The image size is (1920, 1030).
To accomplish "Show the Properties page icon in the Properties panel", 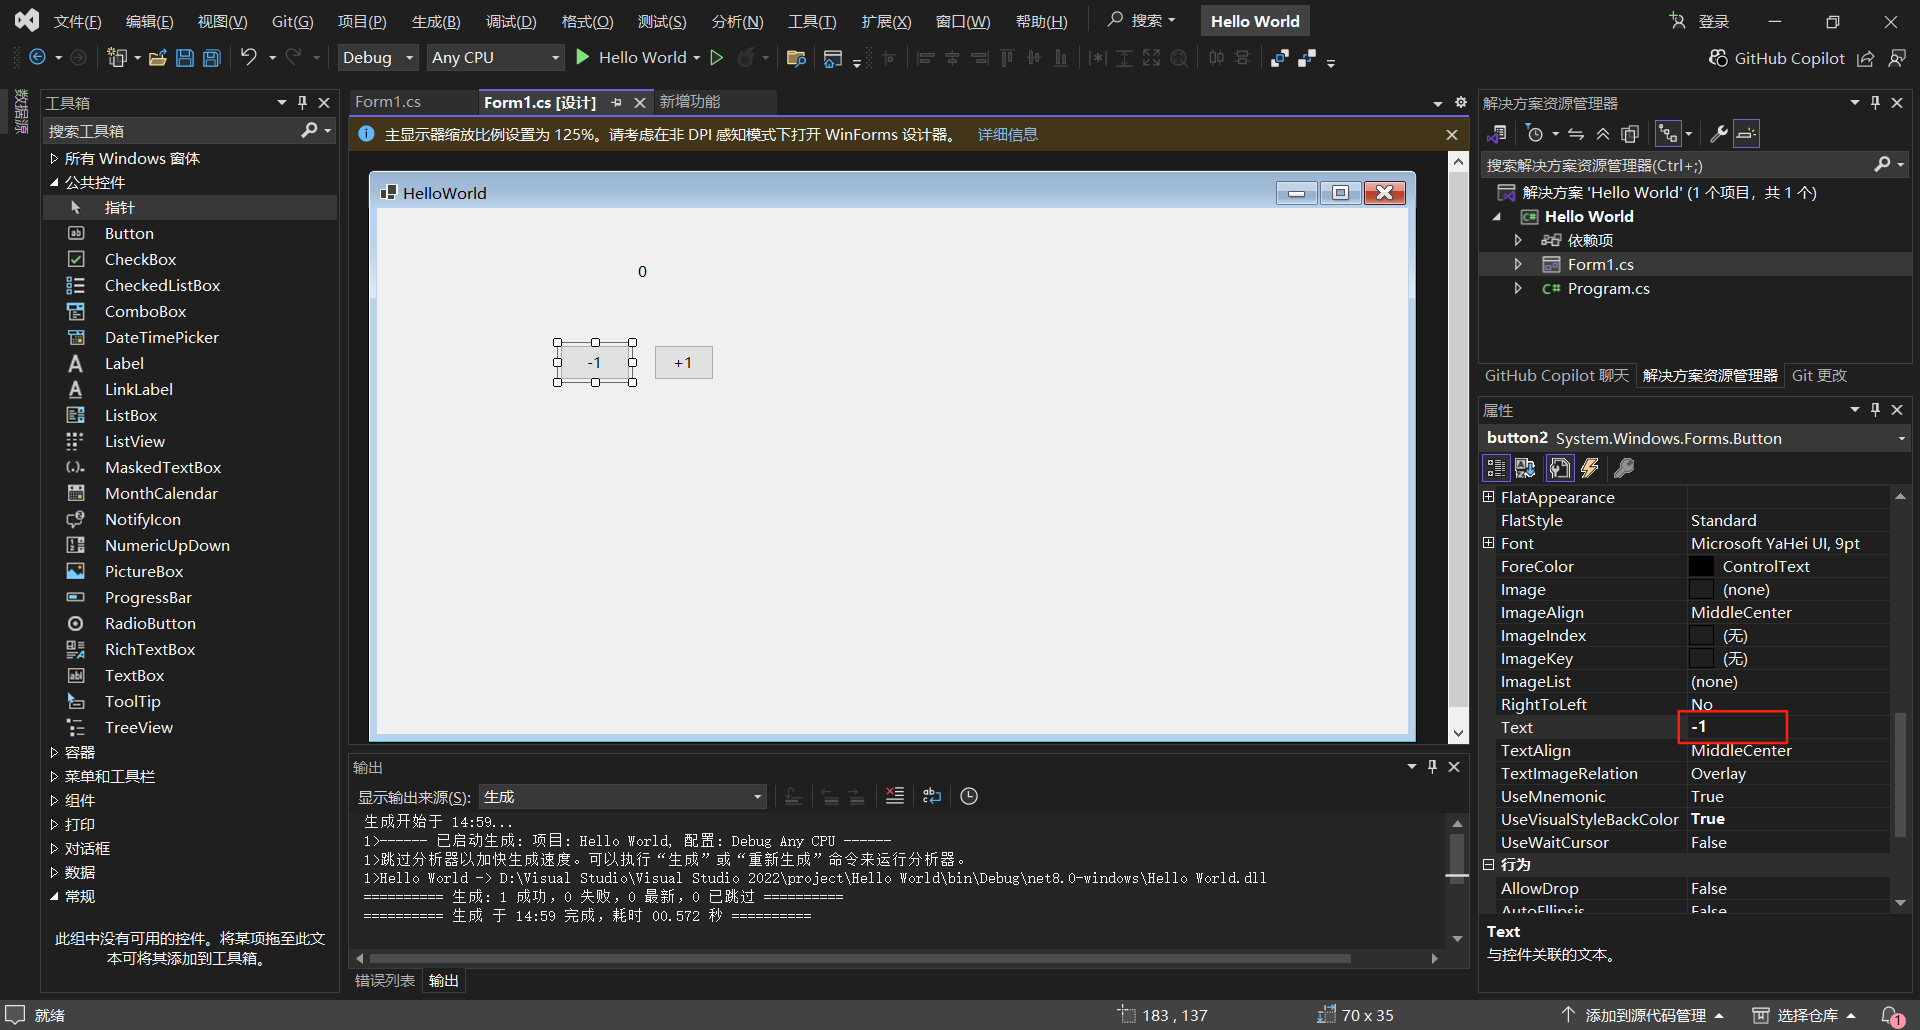I will (1560, 468).
